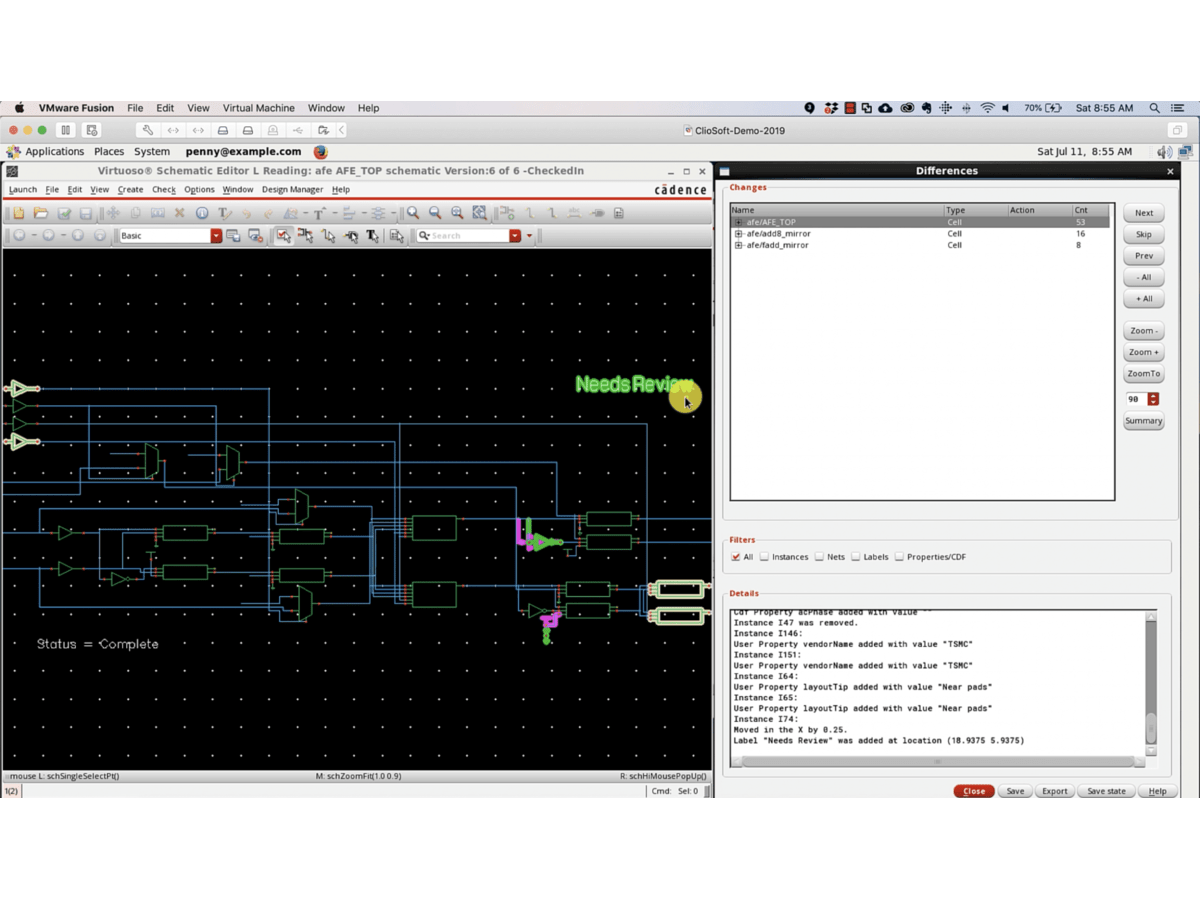Select the Zoom In tool on the toolbar
The image size is (1200, 900).
pos(412,213)
